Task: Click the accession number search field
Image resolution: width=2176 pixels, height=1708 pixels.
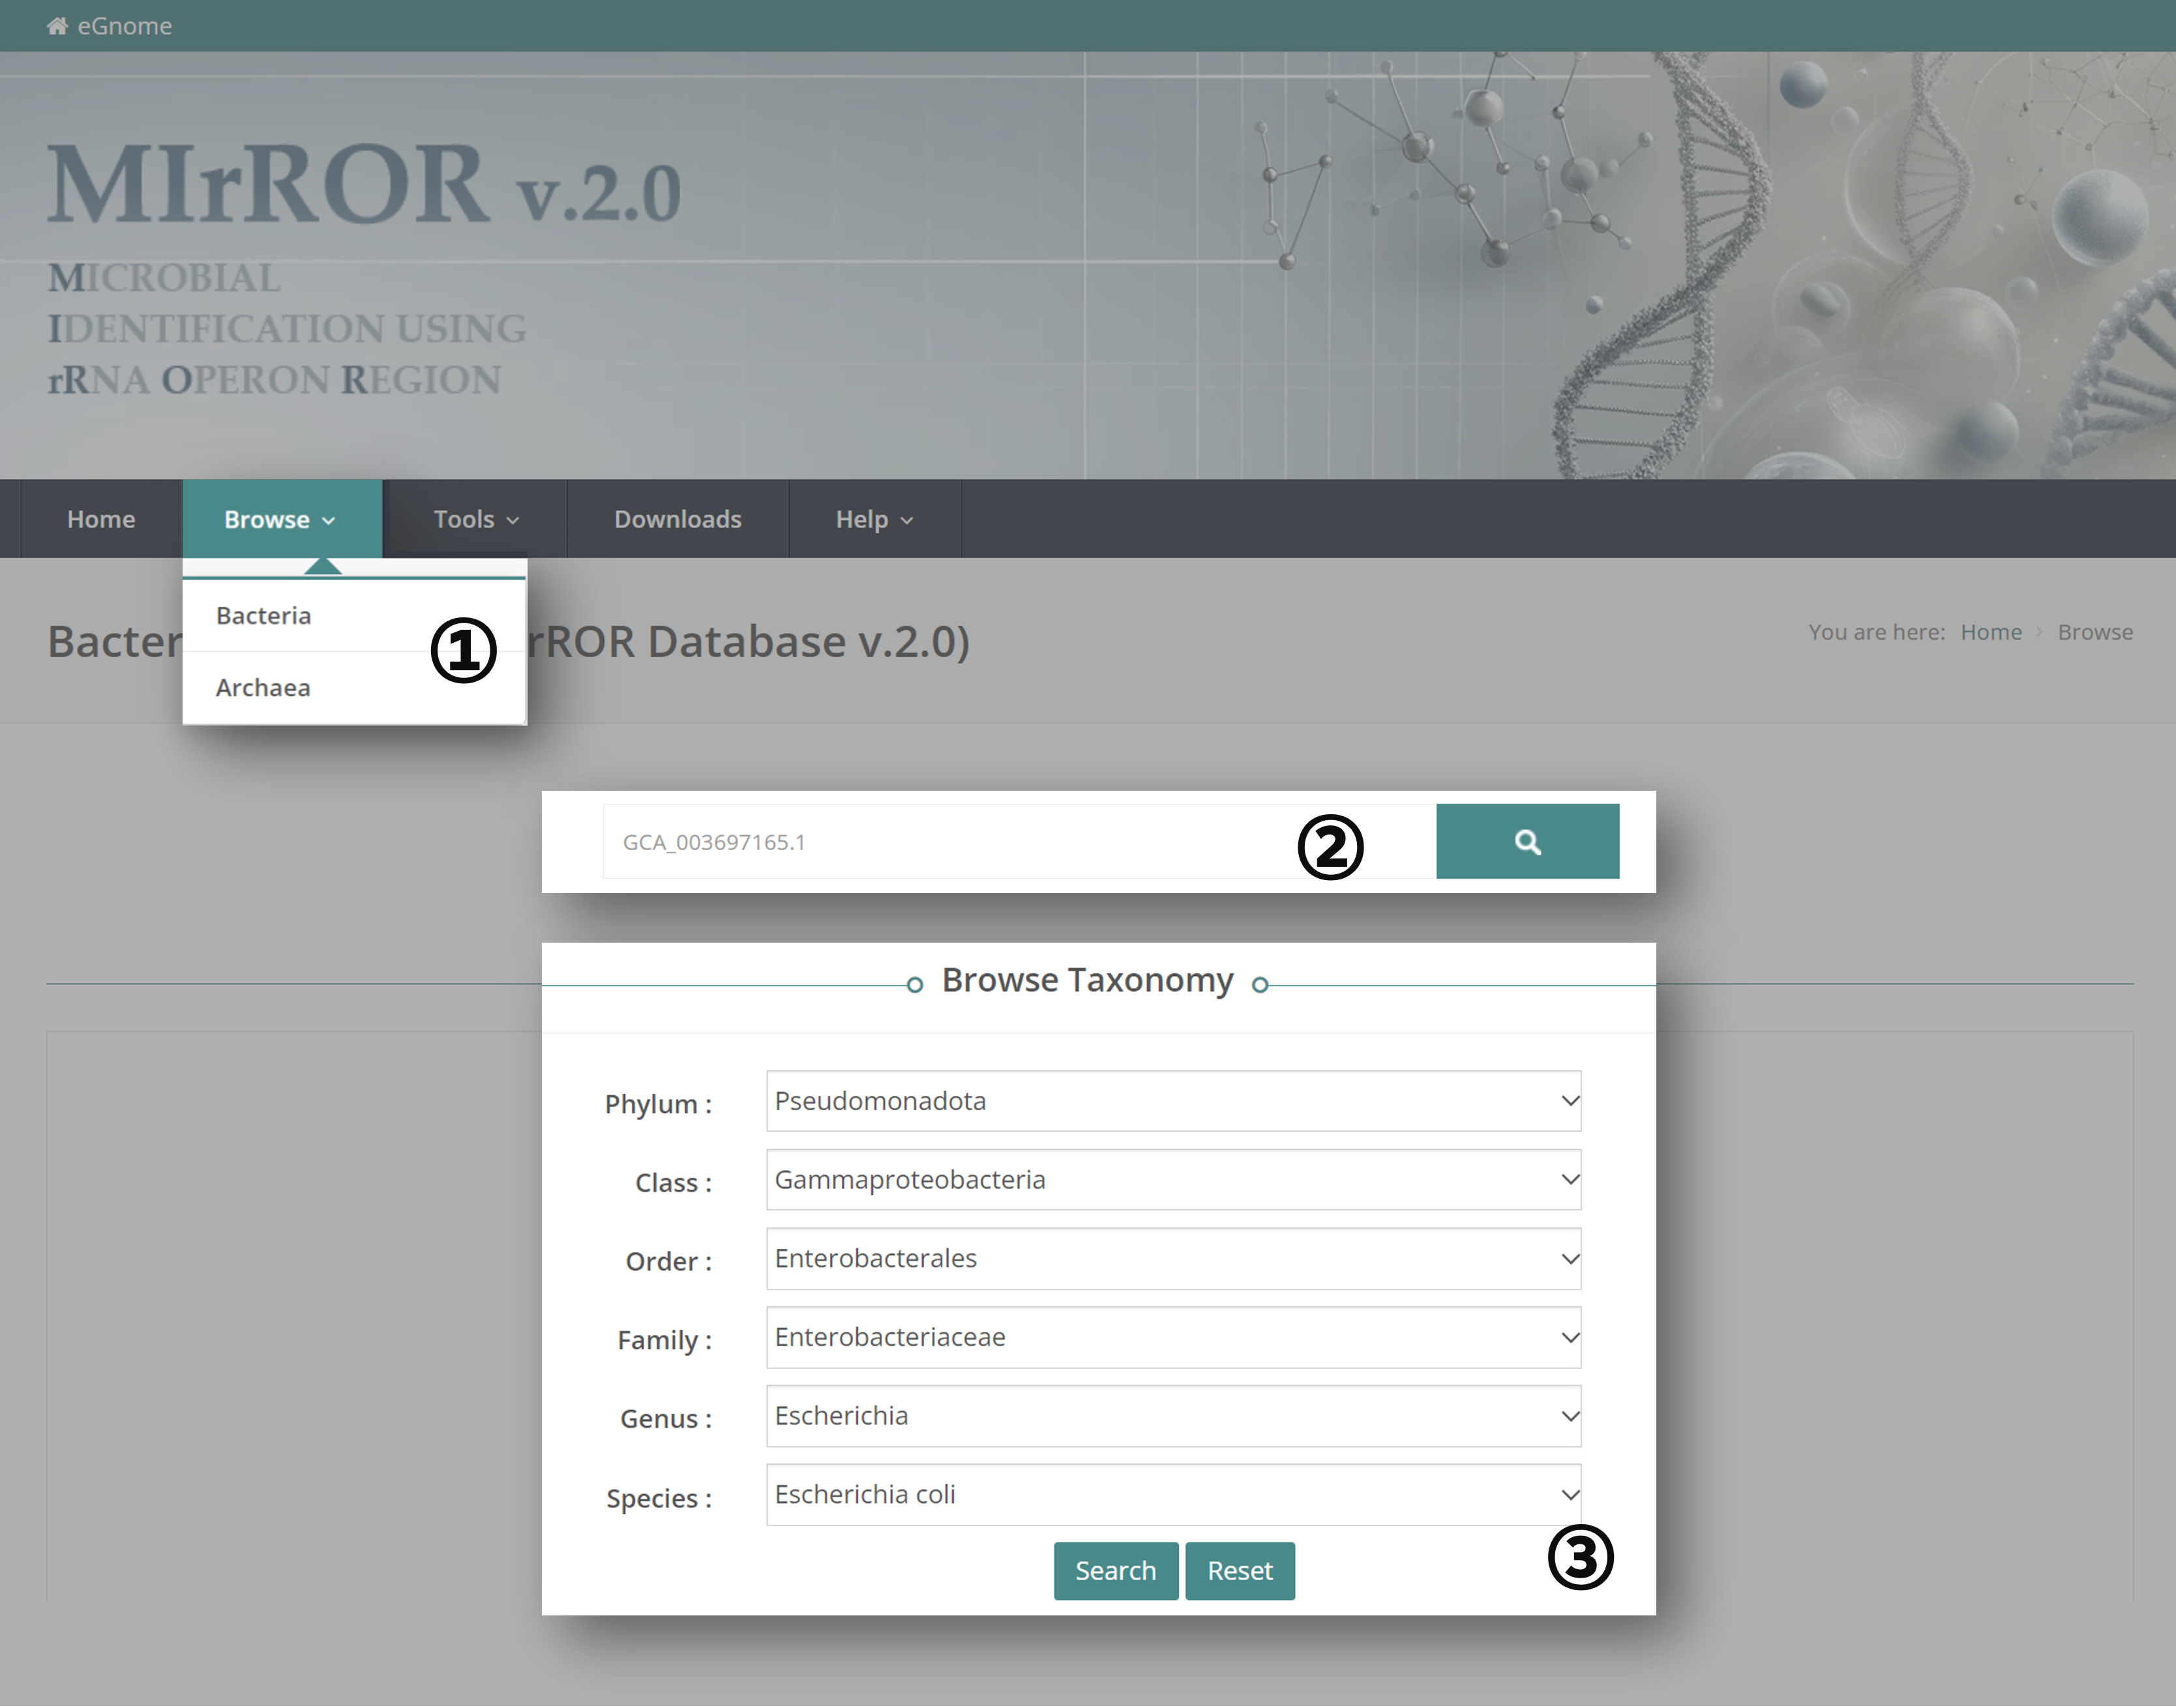Action: 950,842
